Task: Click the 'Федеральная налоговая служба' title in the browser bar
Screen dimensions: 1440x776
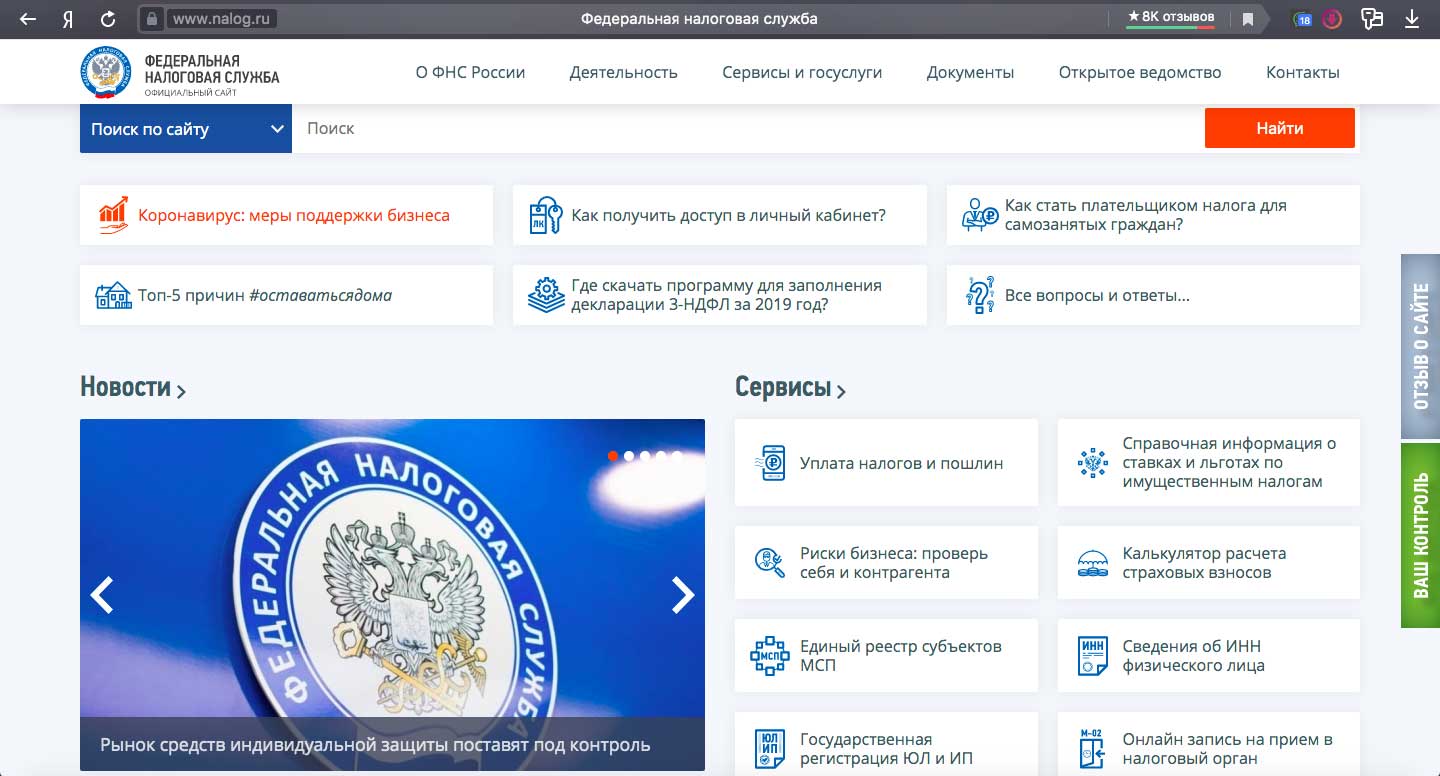Action: 699,19
